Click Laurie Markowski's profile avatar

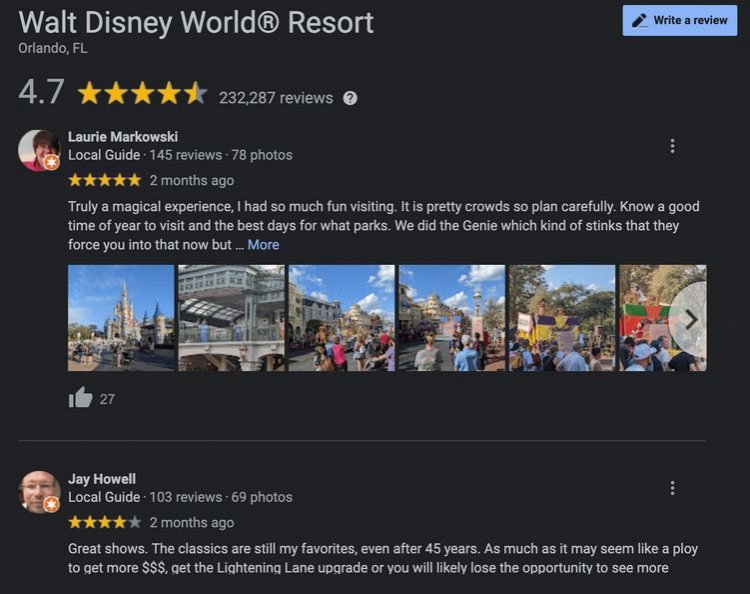click(39, 150)
